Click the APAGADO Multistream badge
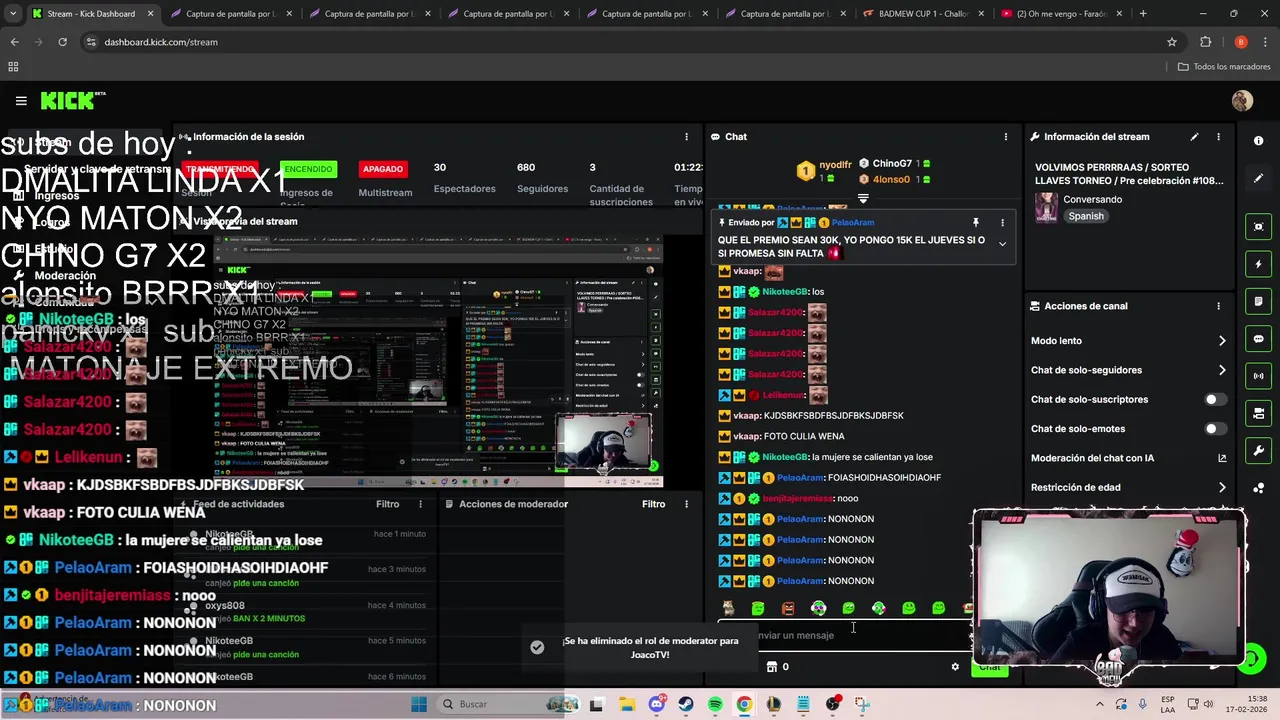Screen dimensions: 1280x720 (383, 169)
